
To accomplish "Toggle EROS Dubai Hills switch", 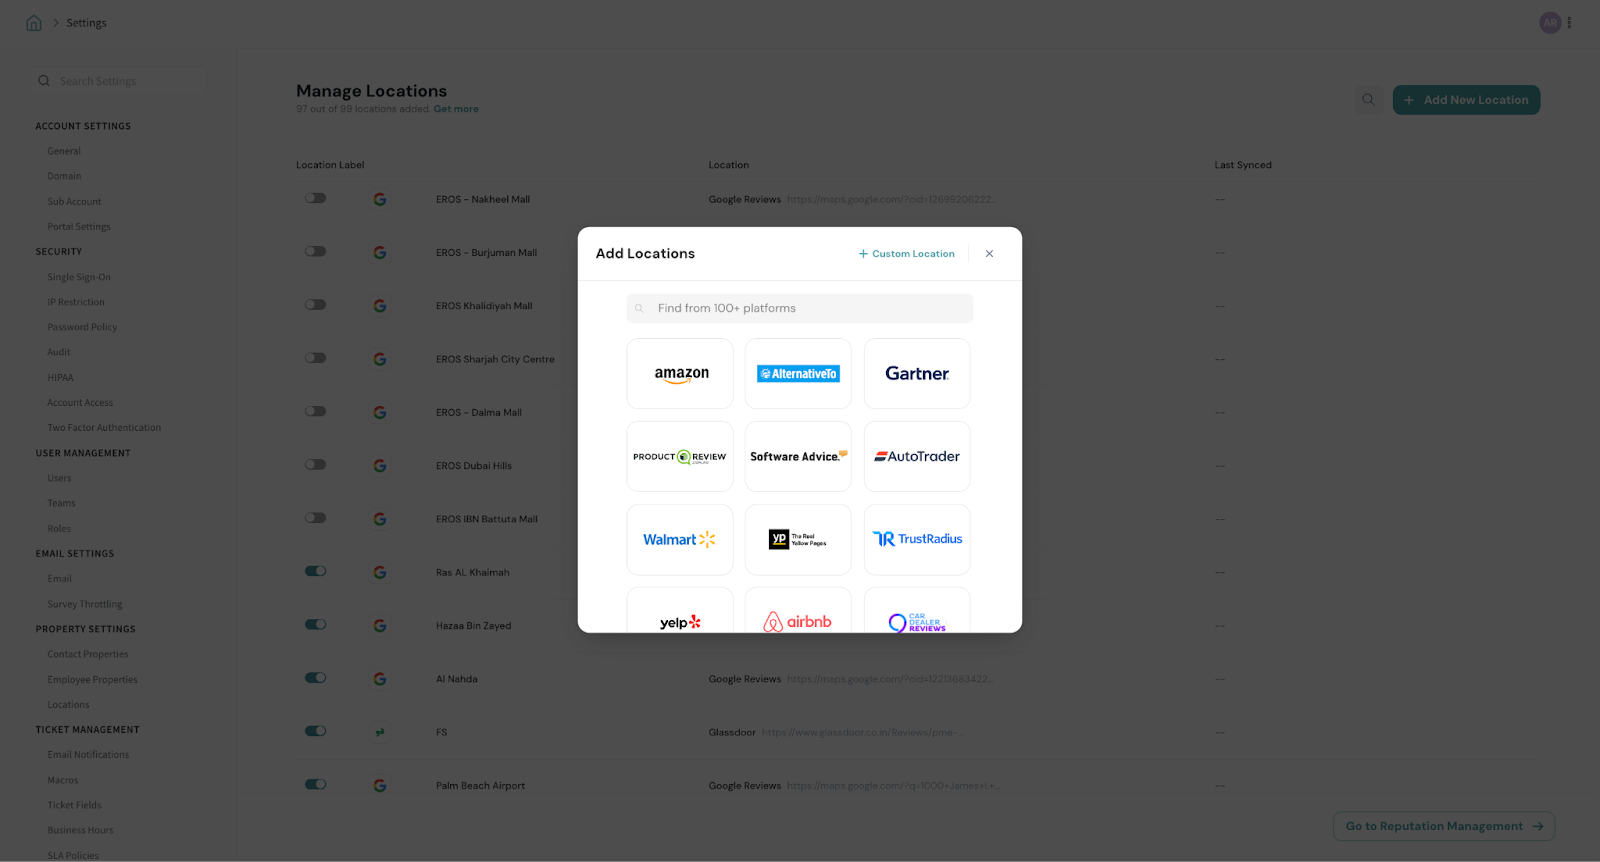I will [316, 464].
